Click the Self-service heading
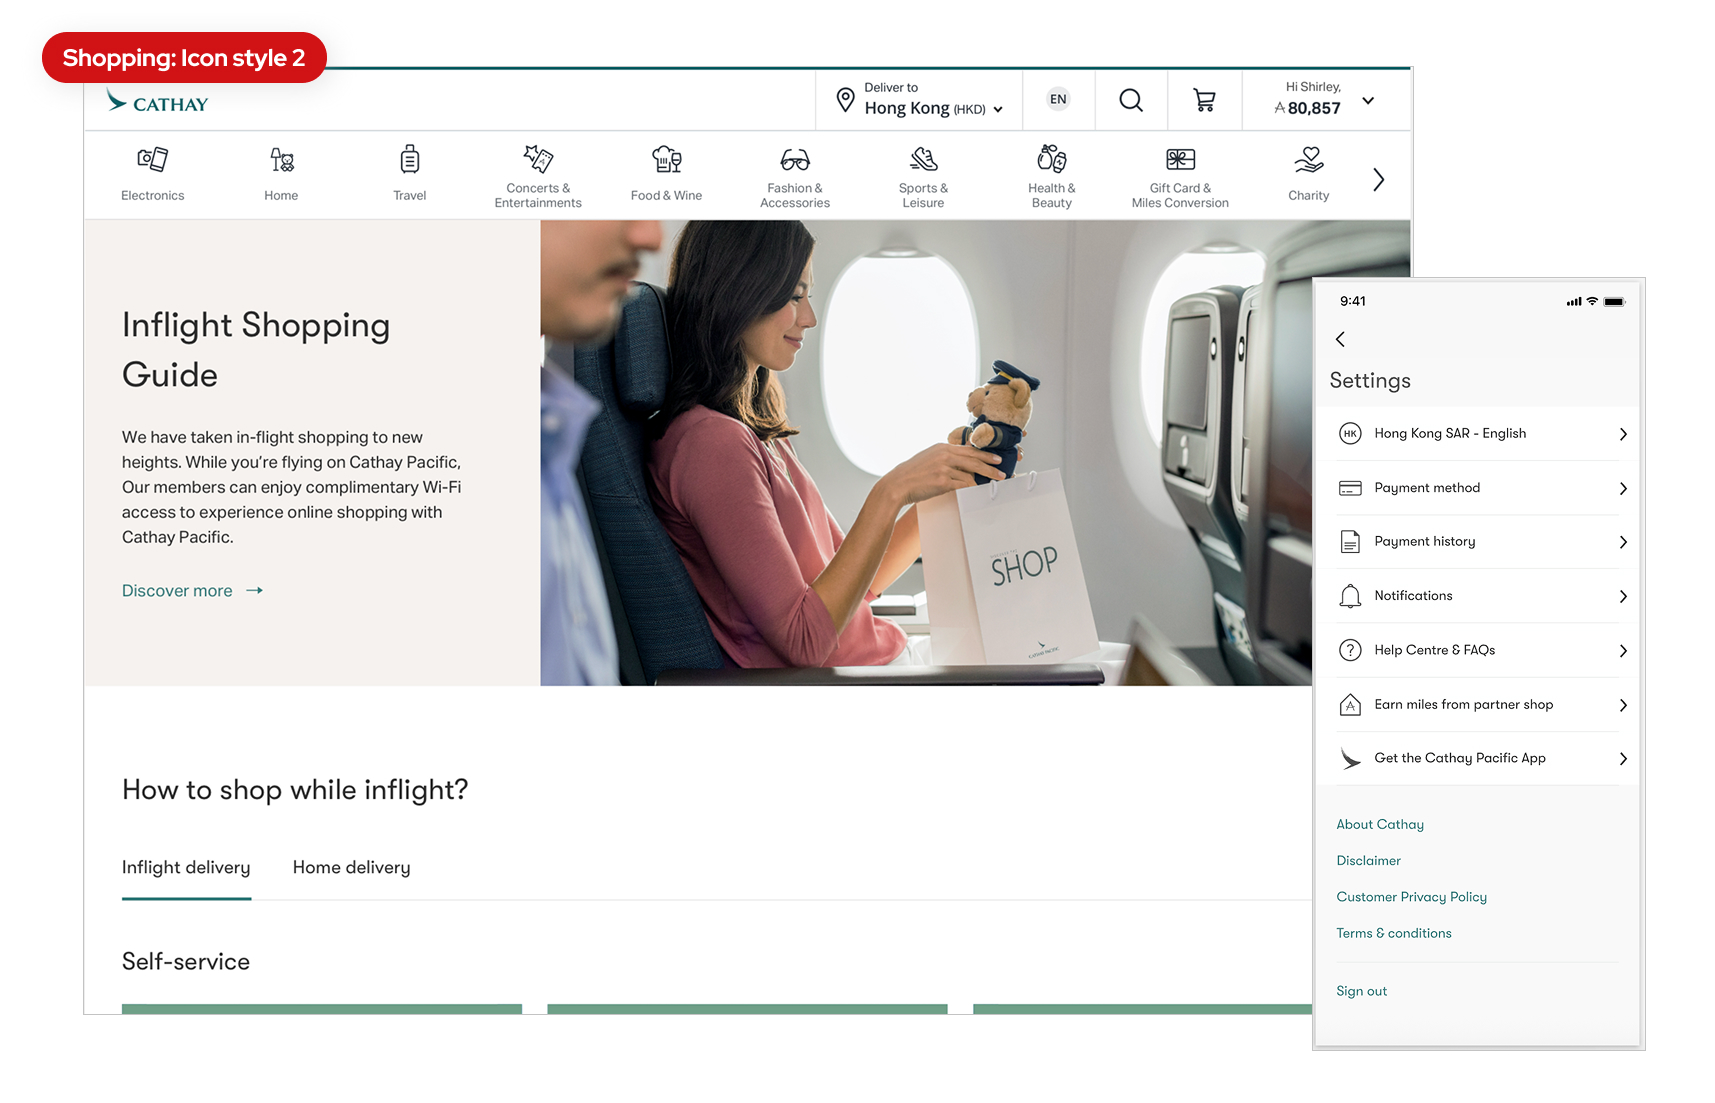Image resolution: width=1715 pixels, height=1103 pixels. tap(186, 962)
